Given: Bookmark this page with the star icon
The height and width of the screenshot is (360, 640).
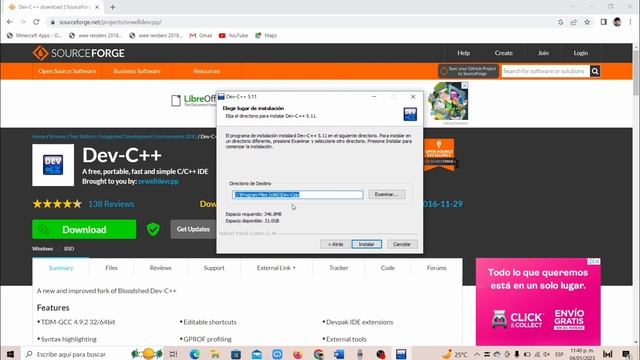Looking at the screenshot, I should [x=587, y=22].
